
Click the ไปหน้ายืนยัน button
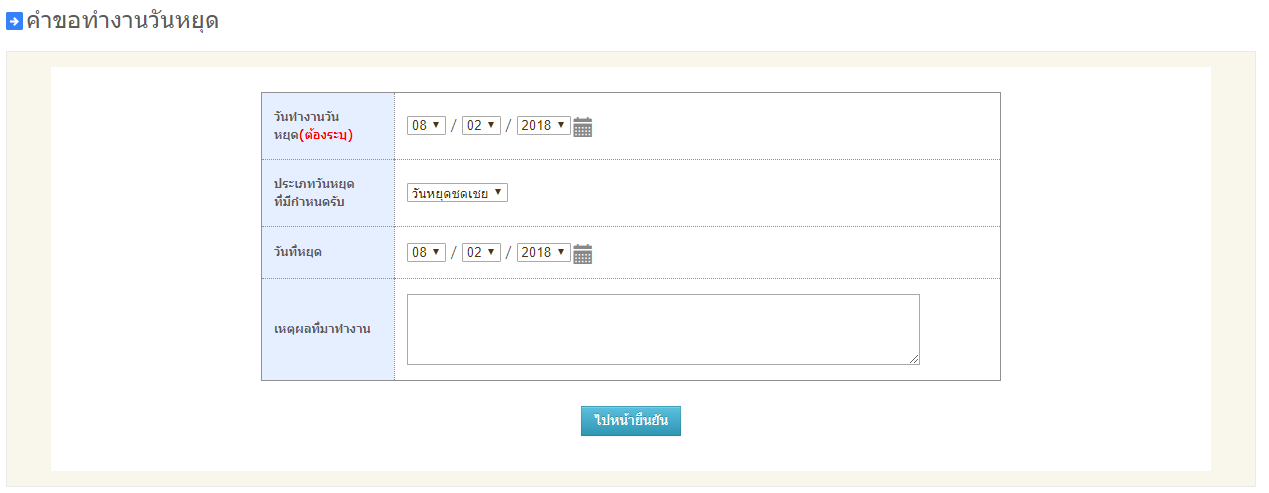point(630,421)
